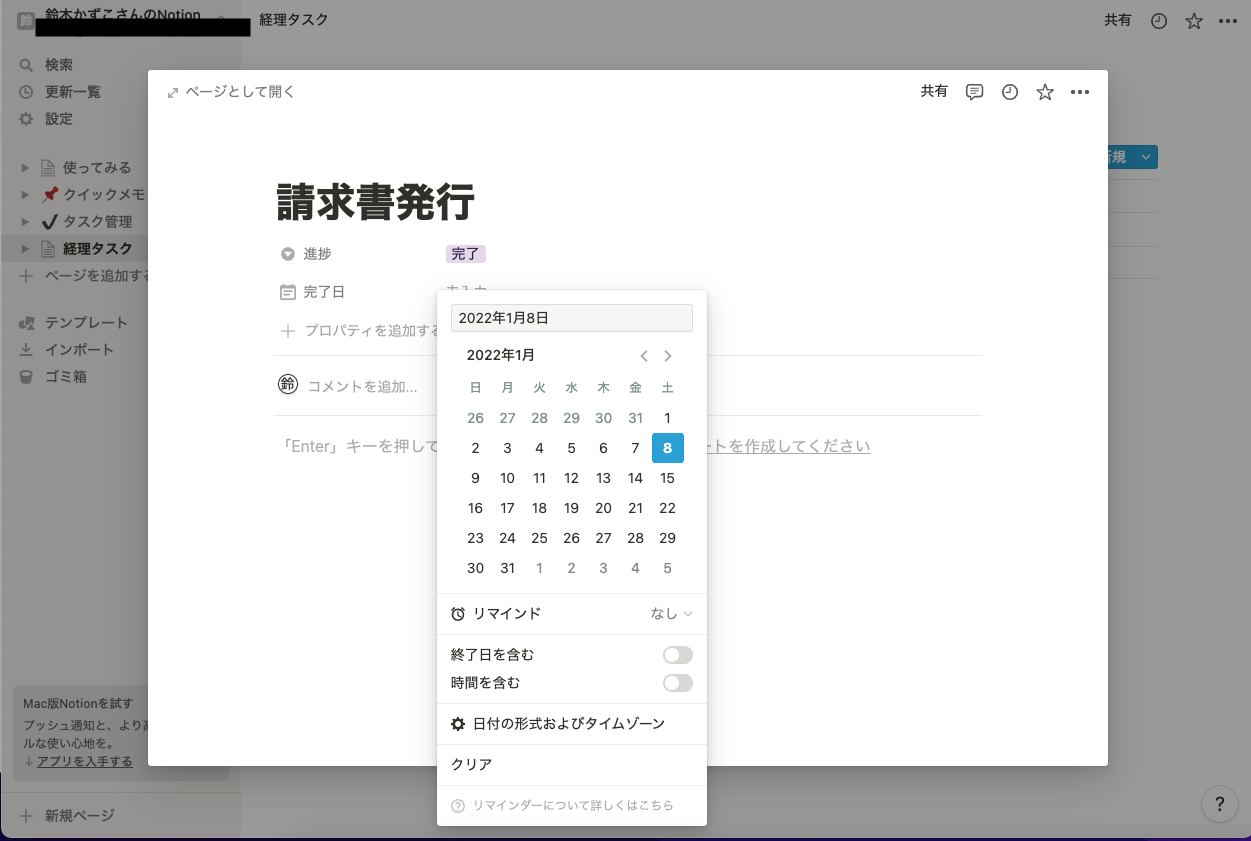Expand the 使ってみる page tree arrow
The image size is (1251, 841).
(x=26, y=168)
